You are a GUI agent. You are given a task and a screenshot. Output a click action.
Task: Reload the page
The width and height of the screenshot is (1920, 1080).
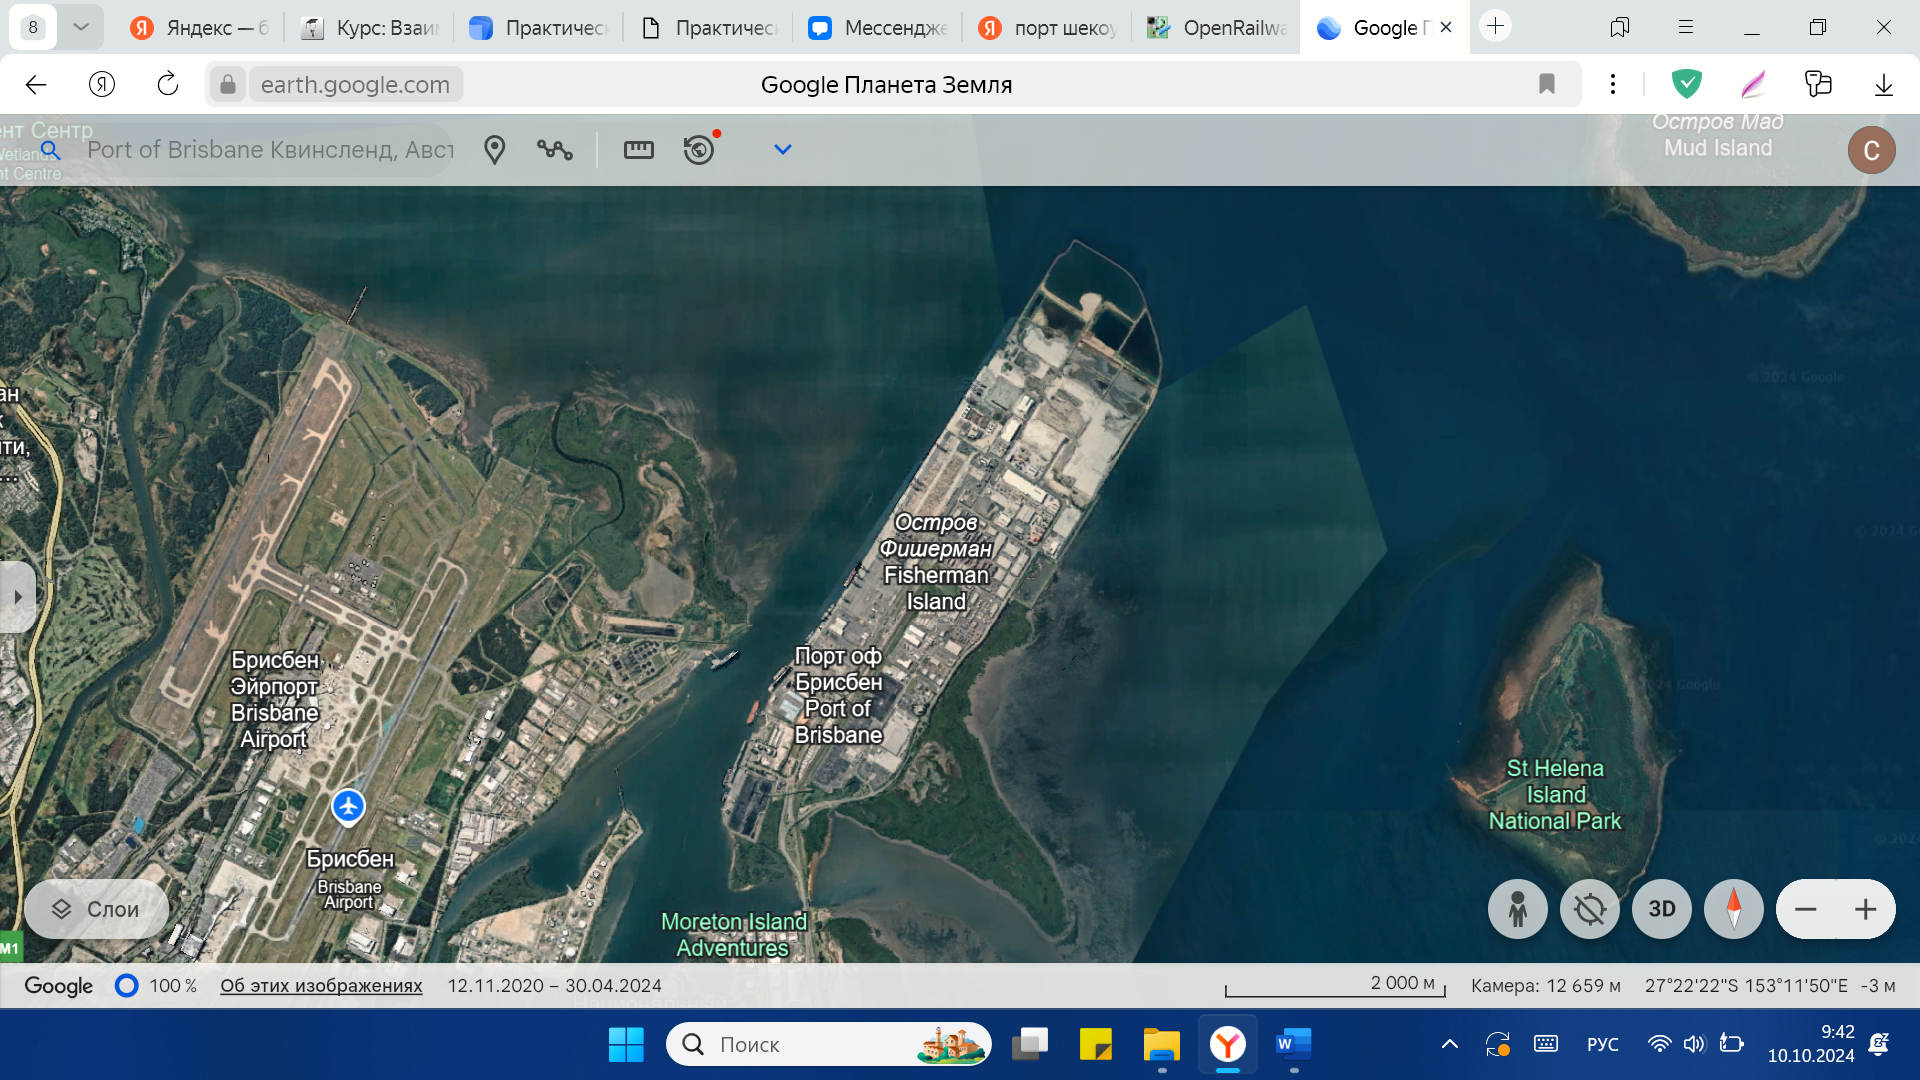click(x=168, y=85)
